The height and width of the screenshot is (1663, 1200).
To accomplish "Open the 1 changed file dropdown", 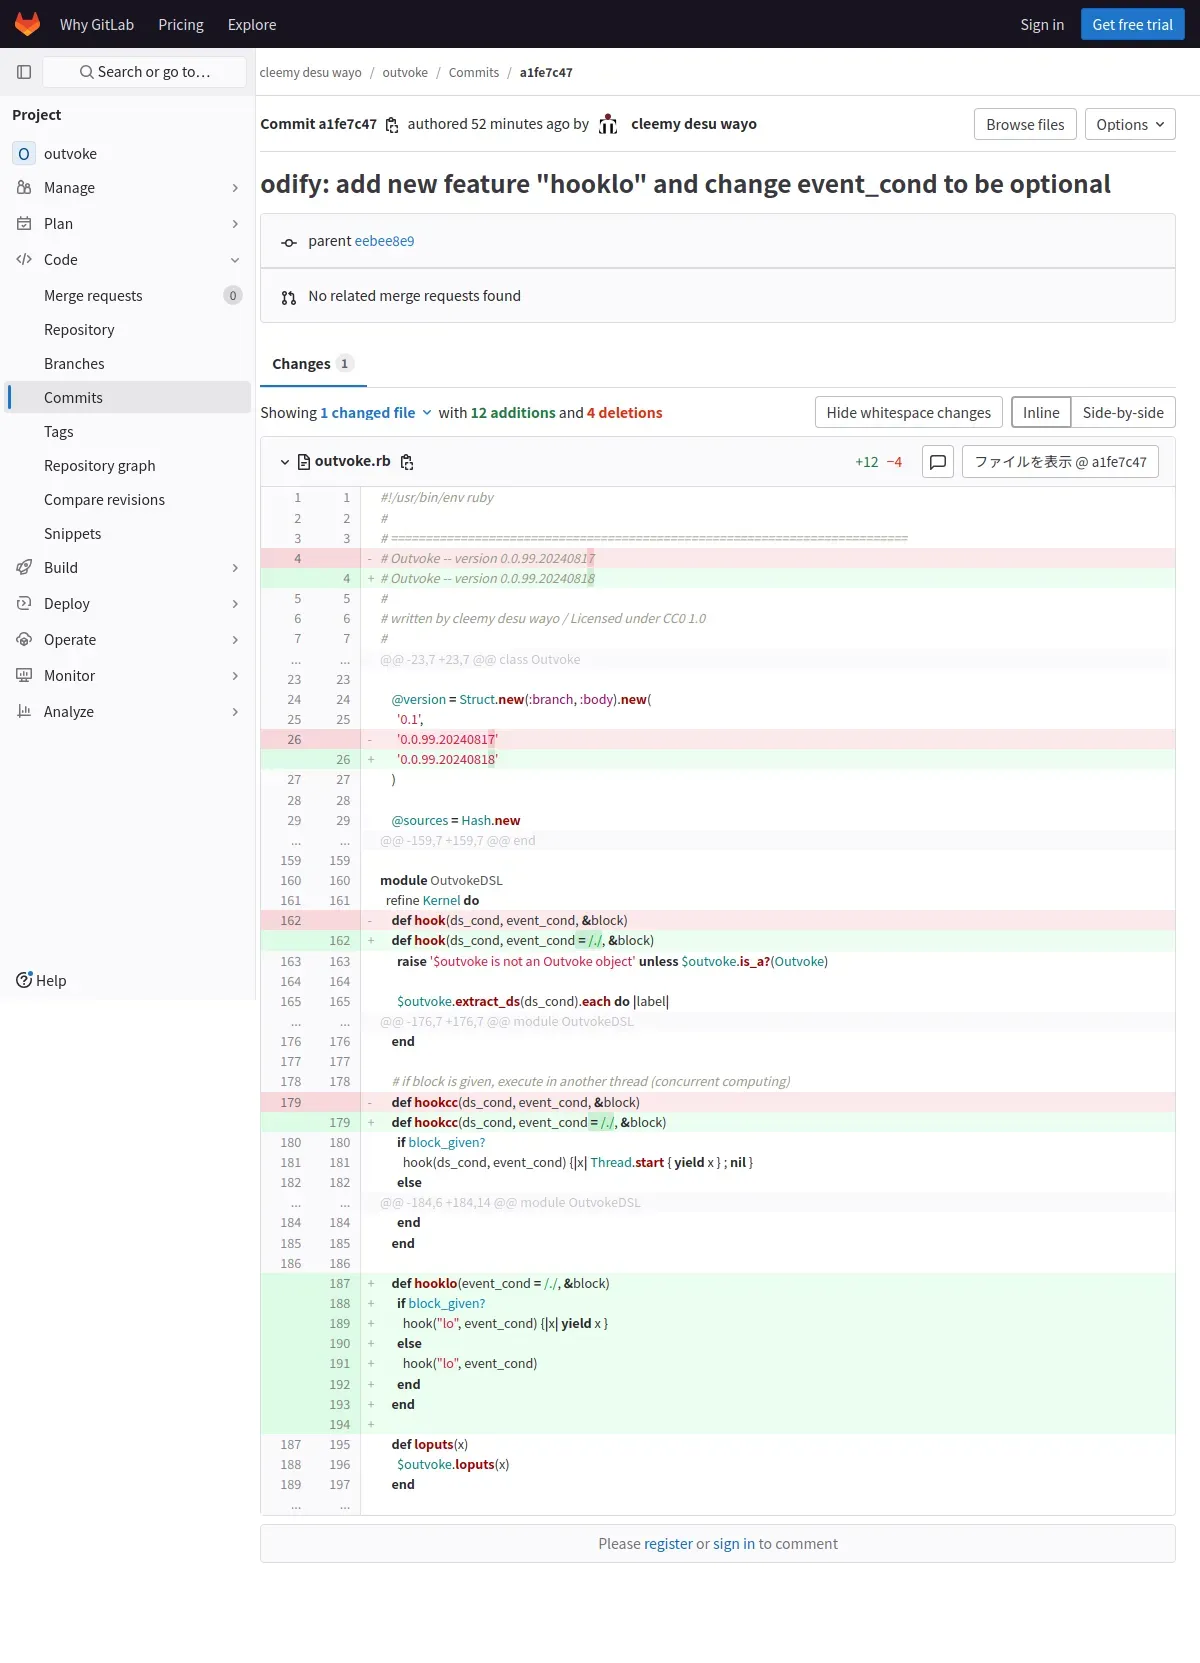I will click(x=376, y=413).
